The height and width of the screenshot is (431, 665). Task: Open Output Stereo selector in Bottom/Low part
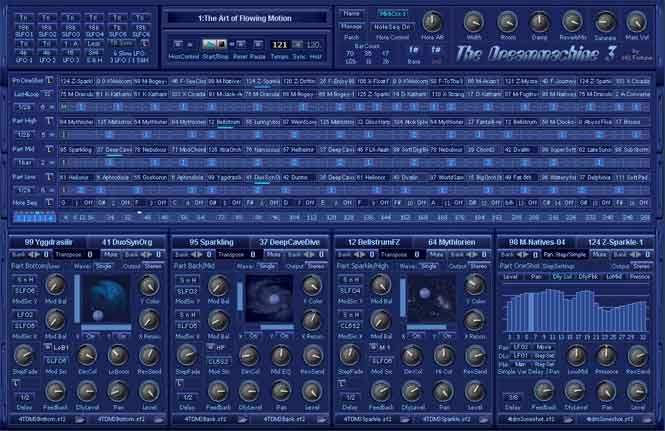[x=153, y=266]
